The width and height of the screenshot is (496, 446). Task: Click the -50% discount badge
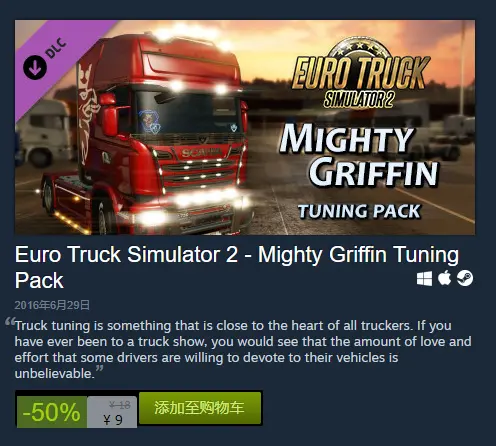click(x=52, y=412)
